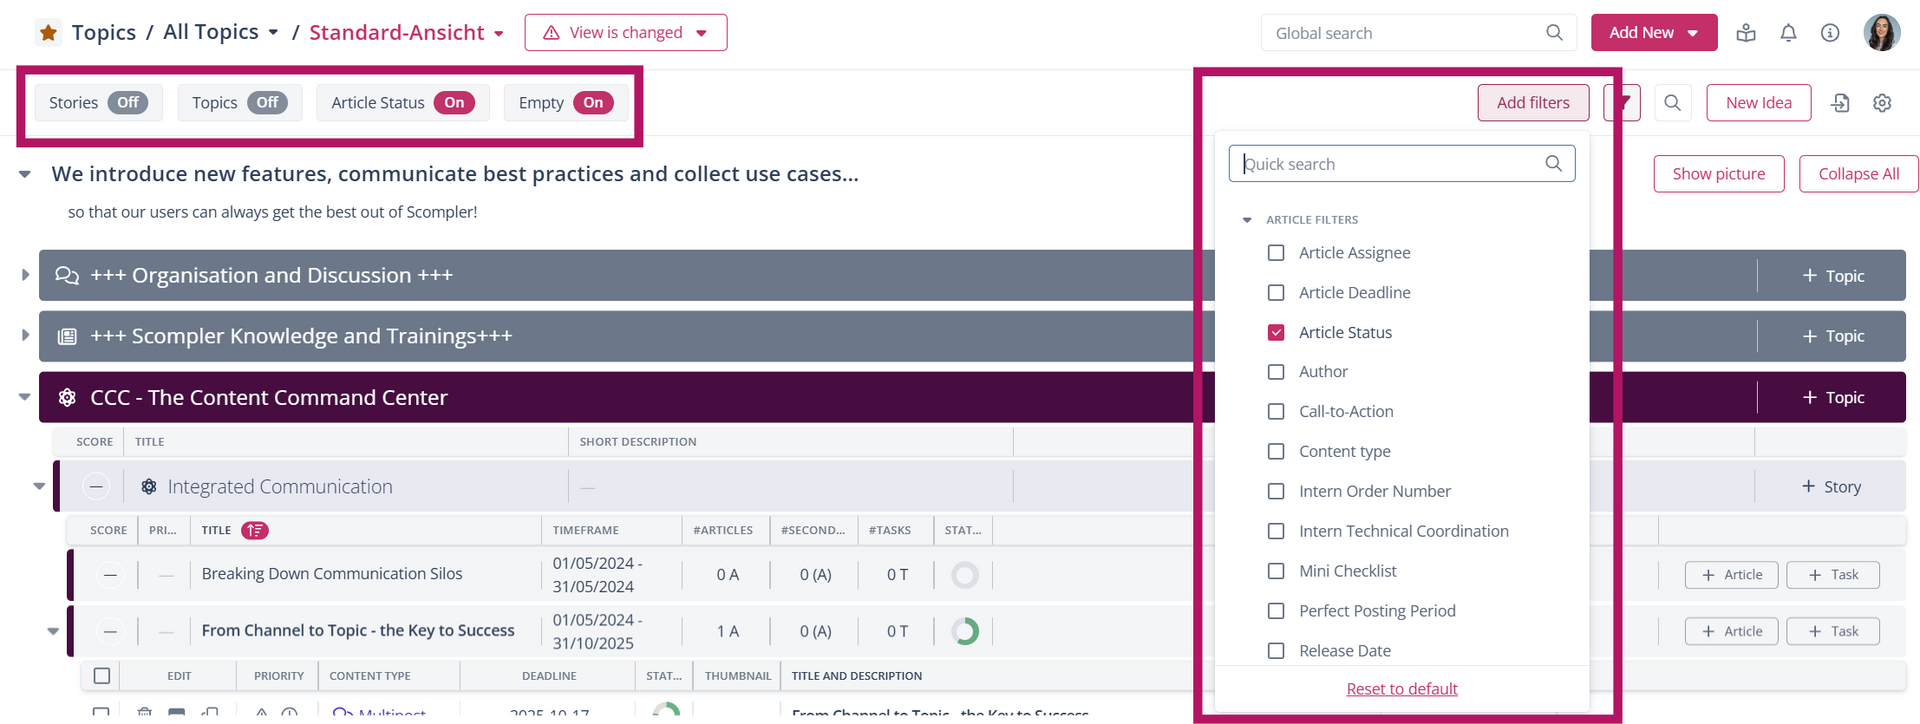Click the info circle icon

[1830, 33]
